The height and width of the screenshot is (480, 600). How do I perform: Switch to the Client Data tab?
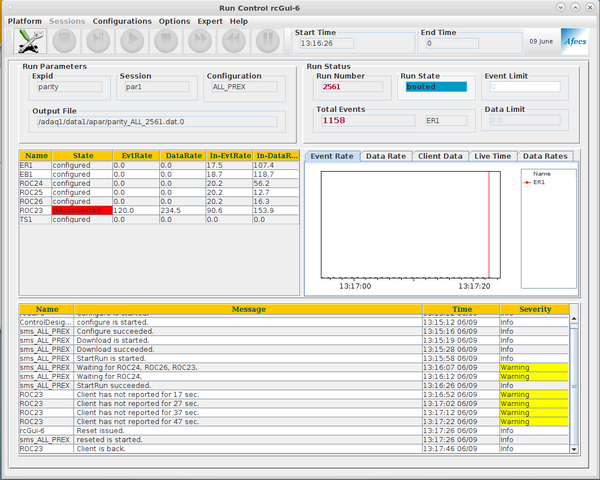pyautogui.click(x=440, y=156)
